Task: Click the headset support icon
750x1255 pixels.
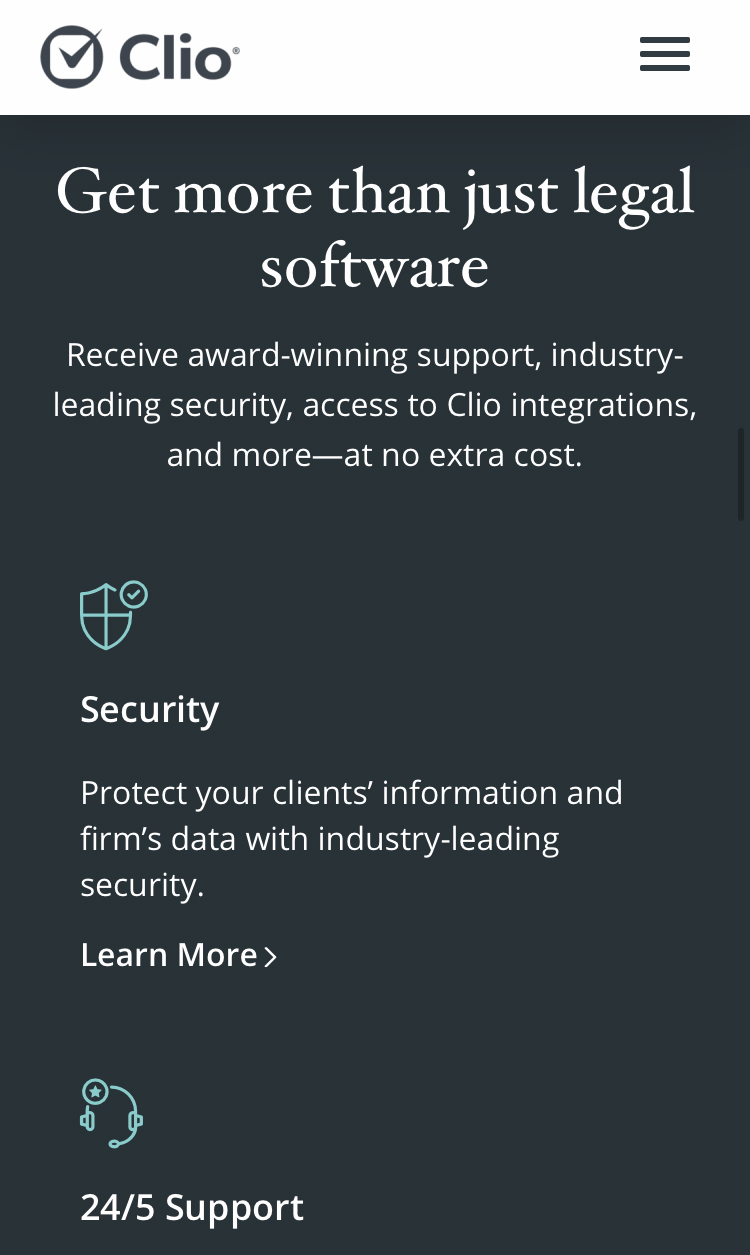Action: click(x=112, y=1113)
